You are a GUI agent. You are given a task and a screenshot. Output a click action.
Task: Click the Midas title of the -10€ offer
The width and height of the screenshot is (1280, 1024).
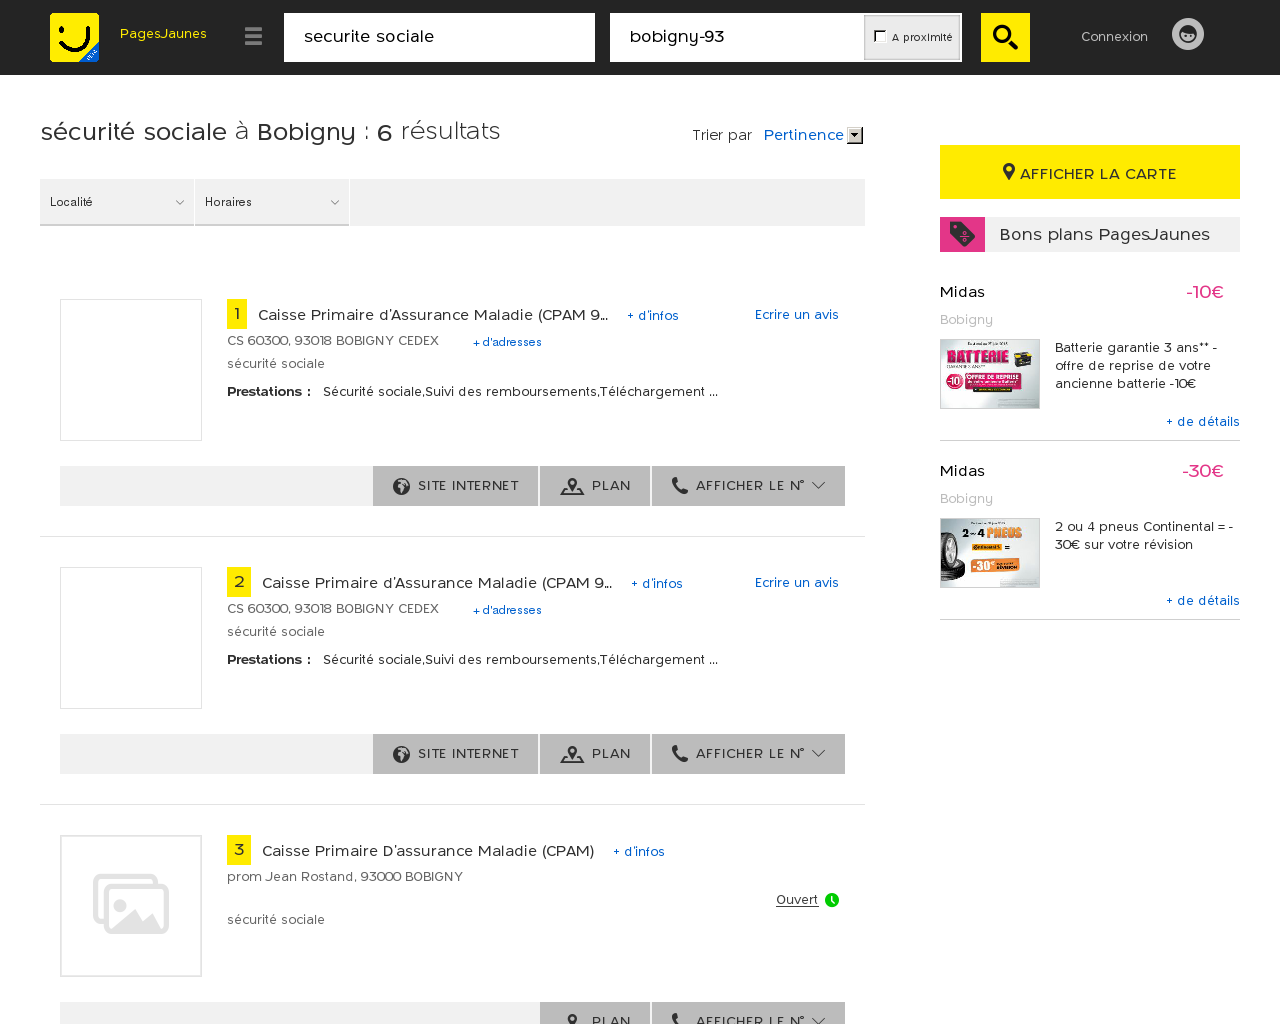(962, 292)
